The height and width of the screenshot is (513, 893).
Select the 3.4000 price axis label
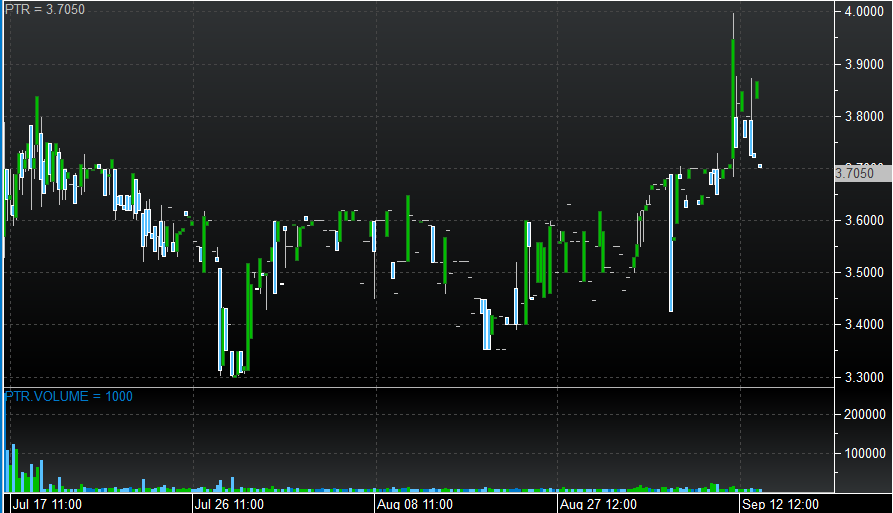pyautogui.click(x=864, y=325)
